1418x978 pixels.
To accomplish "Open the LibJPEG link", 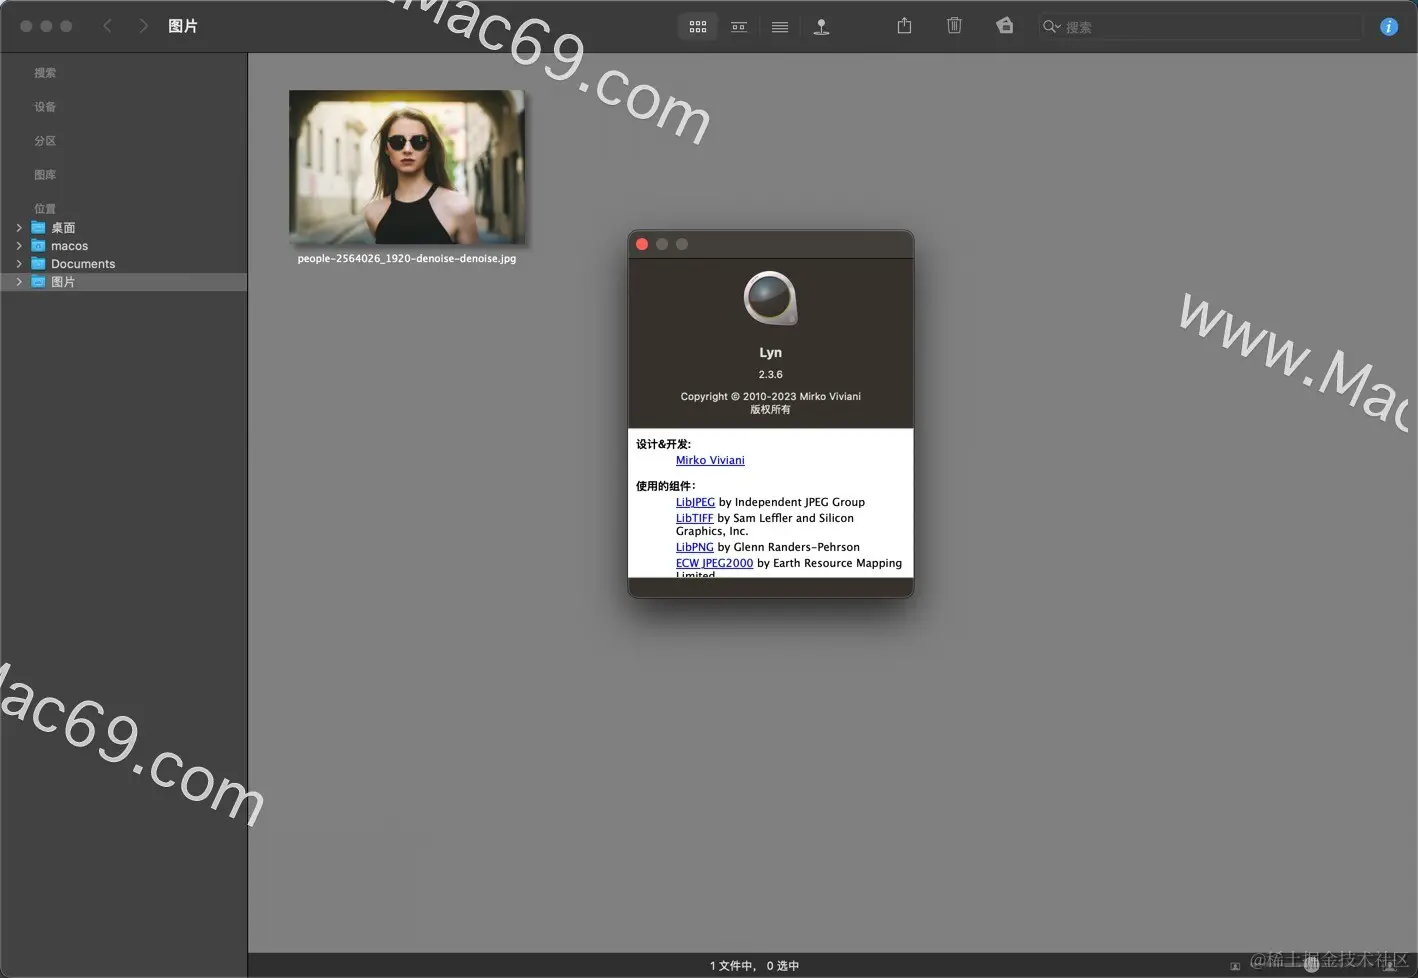I will click(695, 503).
